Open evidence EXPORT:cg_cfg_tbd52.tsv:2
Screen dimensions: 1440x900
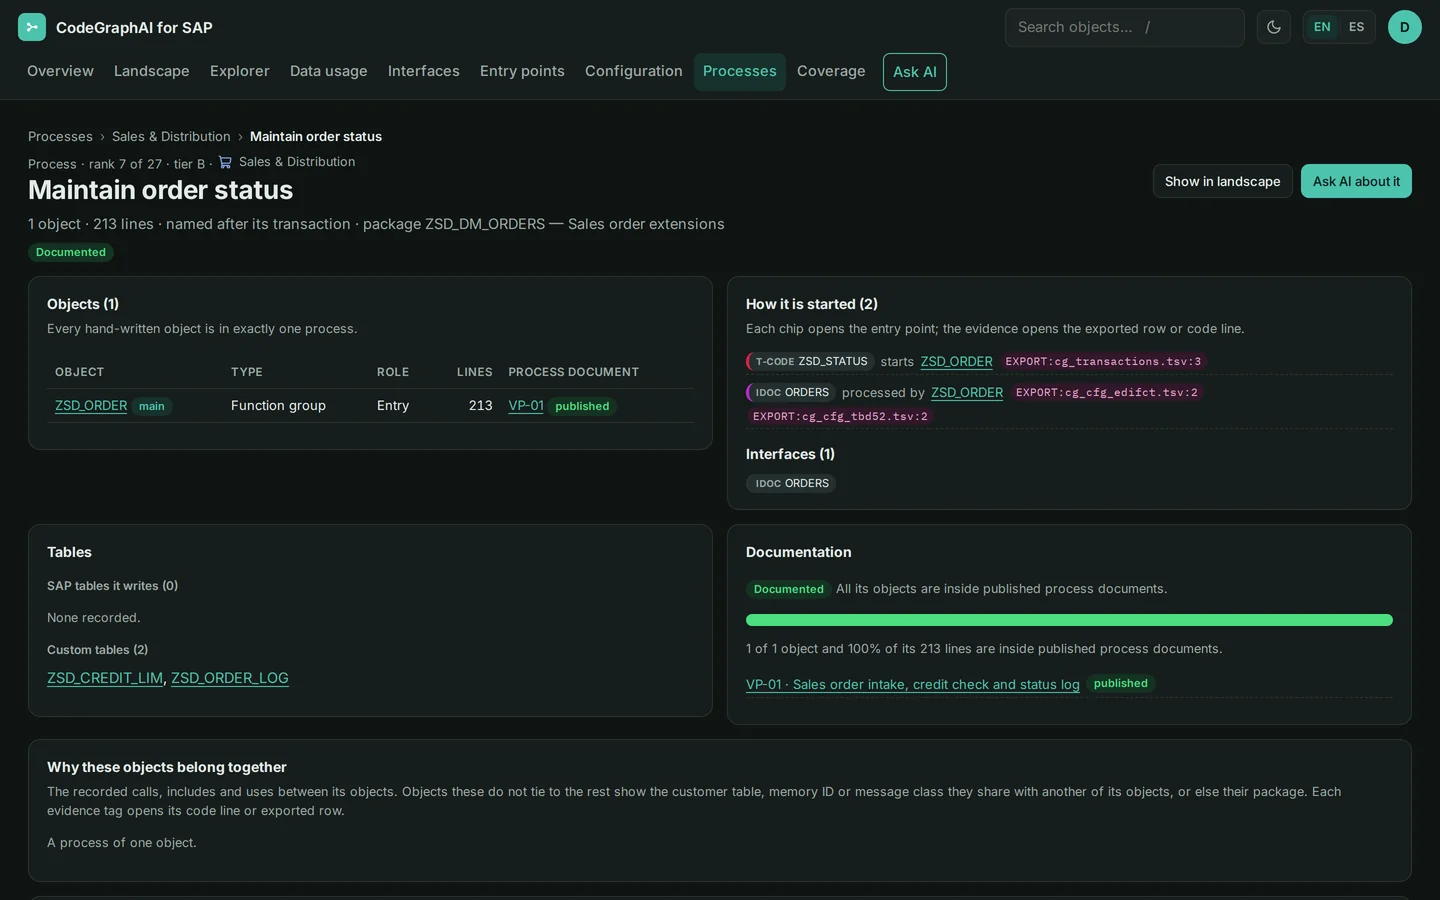click(x=840, y=416)
